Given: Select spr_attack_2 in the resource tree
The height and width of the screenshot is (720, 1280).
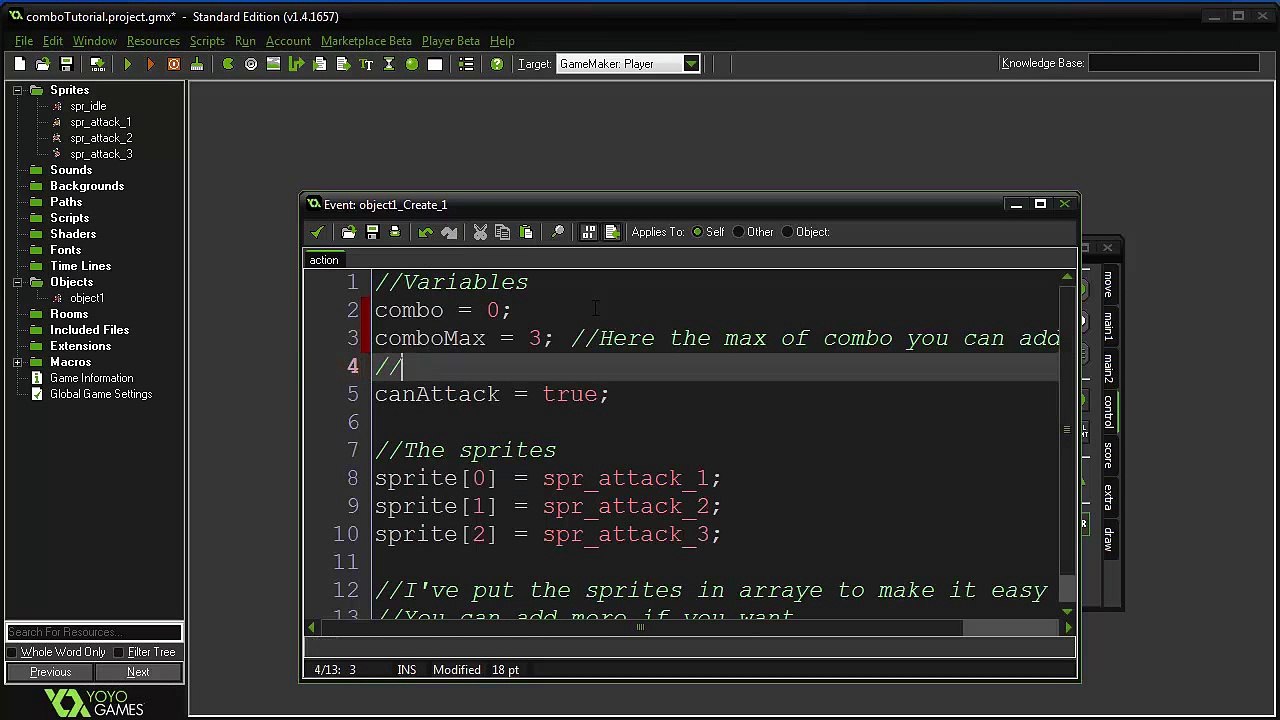Looking at the screenshot, I should coord(101,138).
